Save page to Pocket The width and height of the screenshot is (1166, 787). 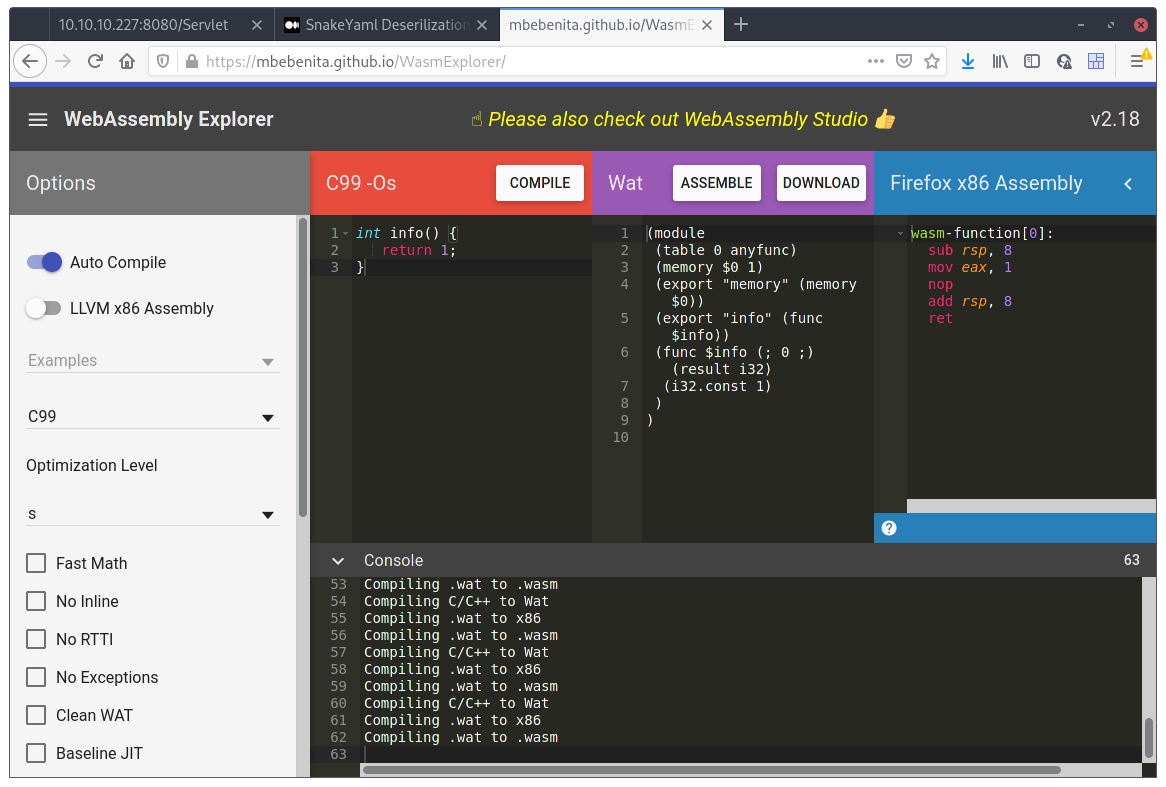click(904, 61)
